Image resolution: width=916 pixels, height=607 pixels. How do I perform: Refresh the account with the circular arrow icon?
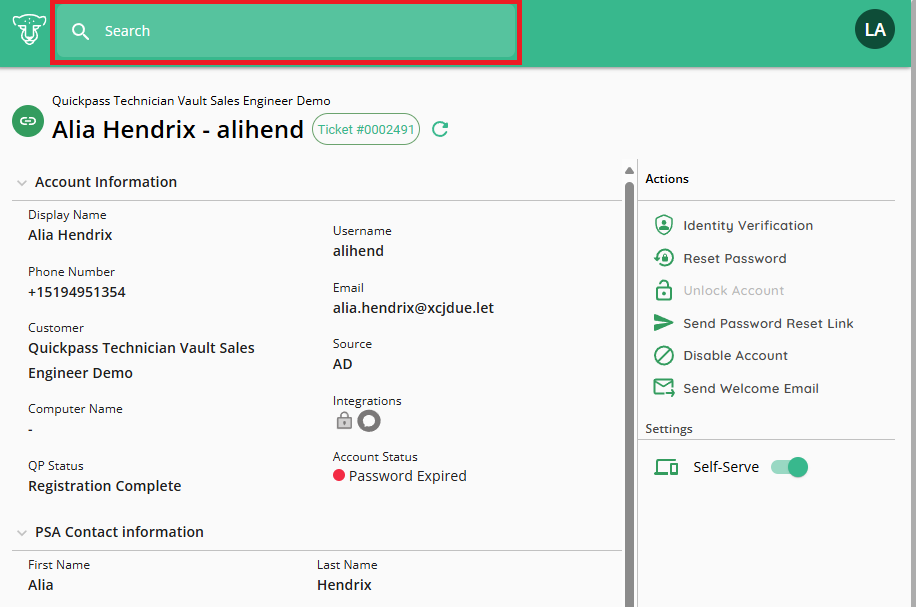(440, 129)
